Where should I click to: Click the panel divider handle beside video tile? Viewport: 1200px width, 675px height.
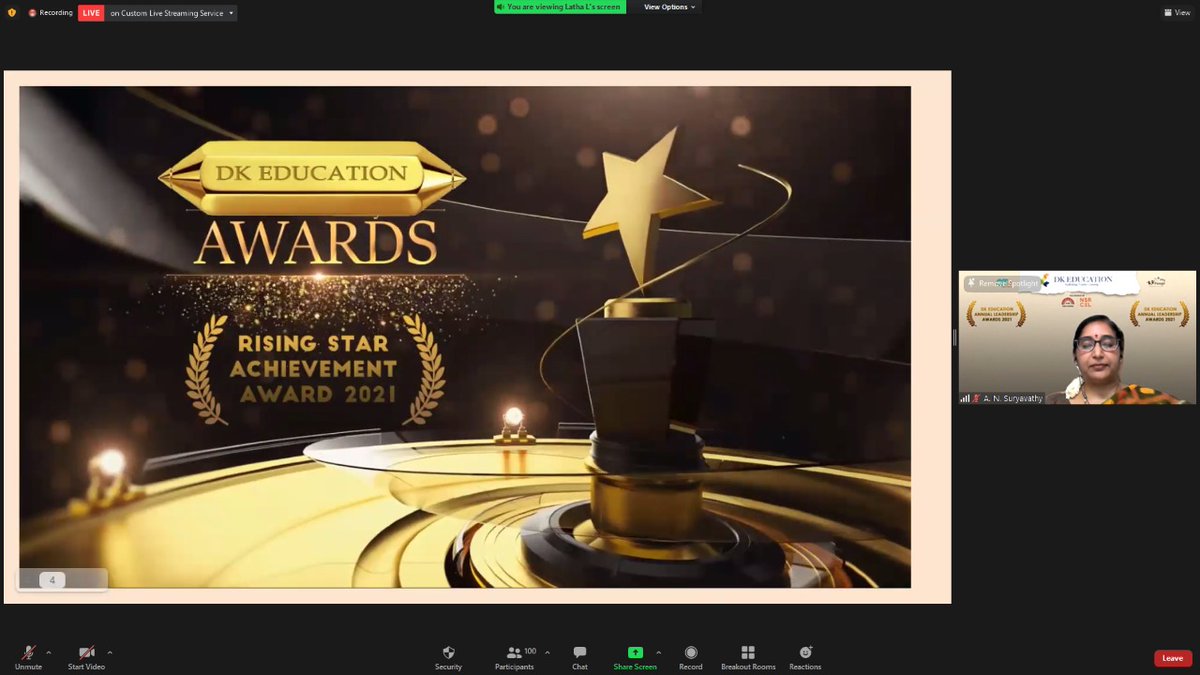coord(954,338)
